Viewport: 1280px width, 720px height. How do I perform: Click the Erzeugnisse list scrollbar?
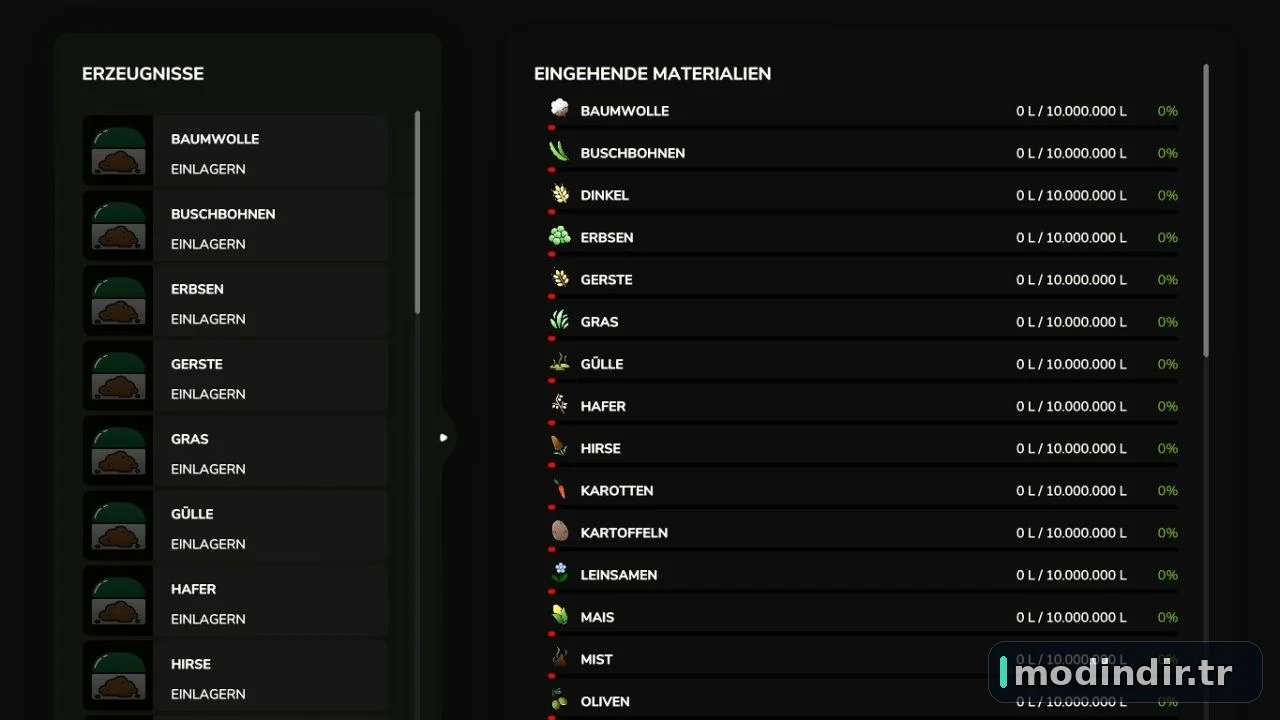(417, 212)
